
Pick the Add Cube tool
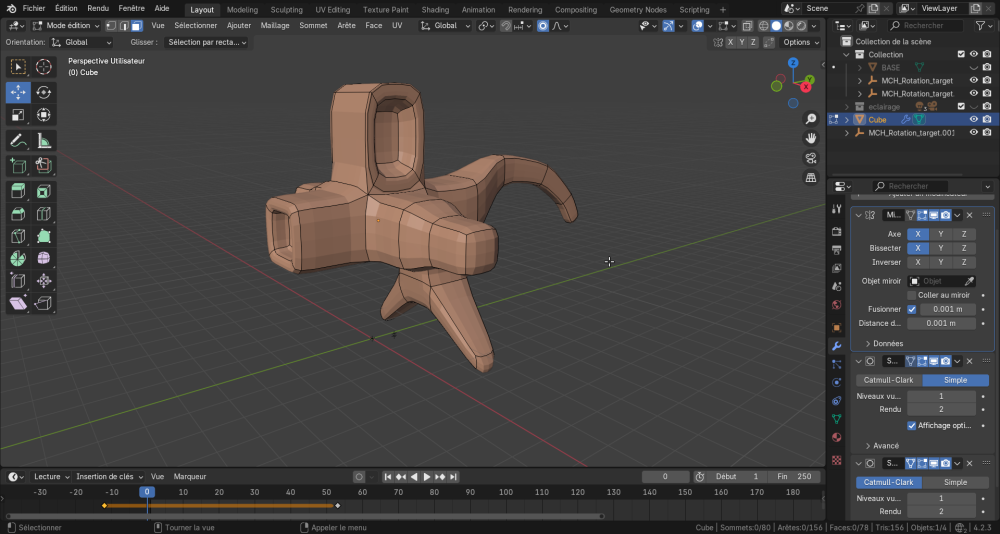pos(18,166)
